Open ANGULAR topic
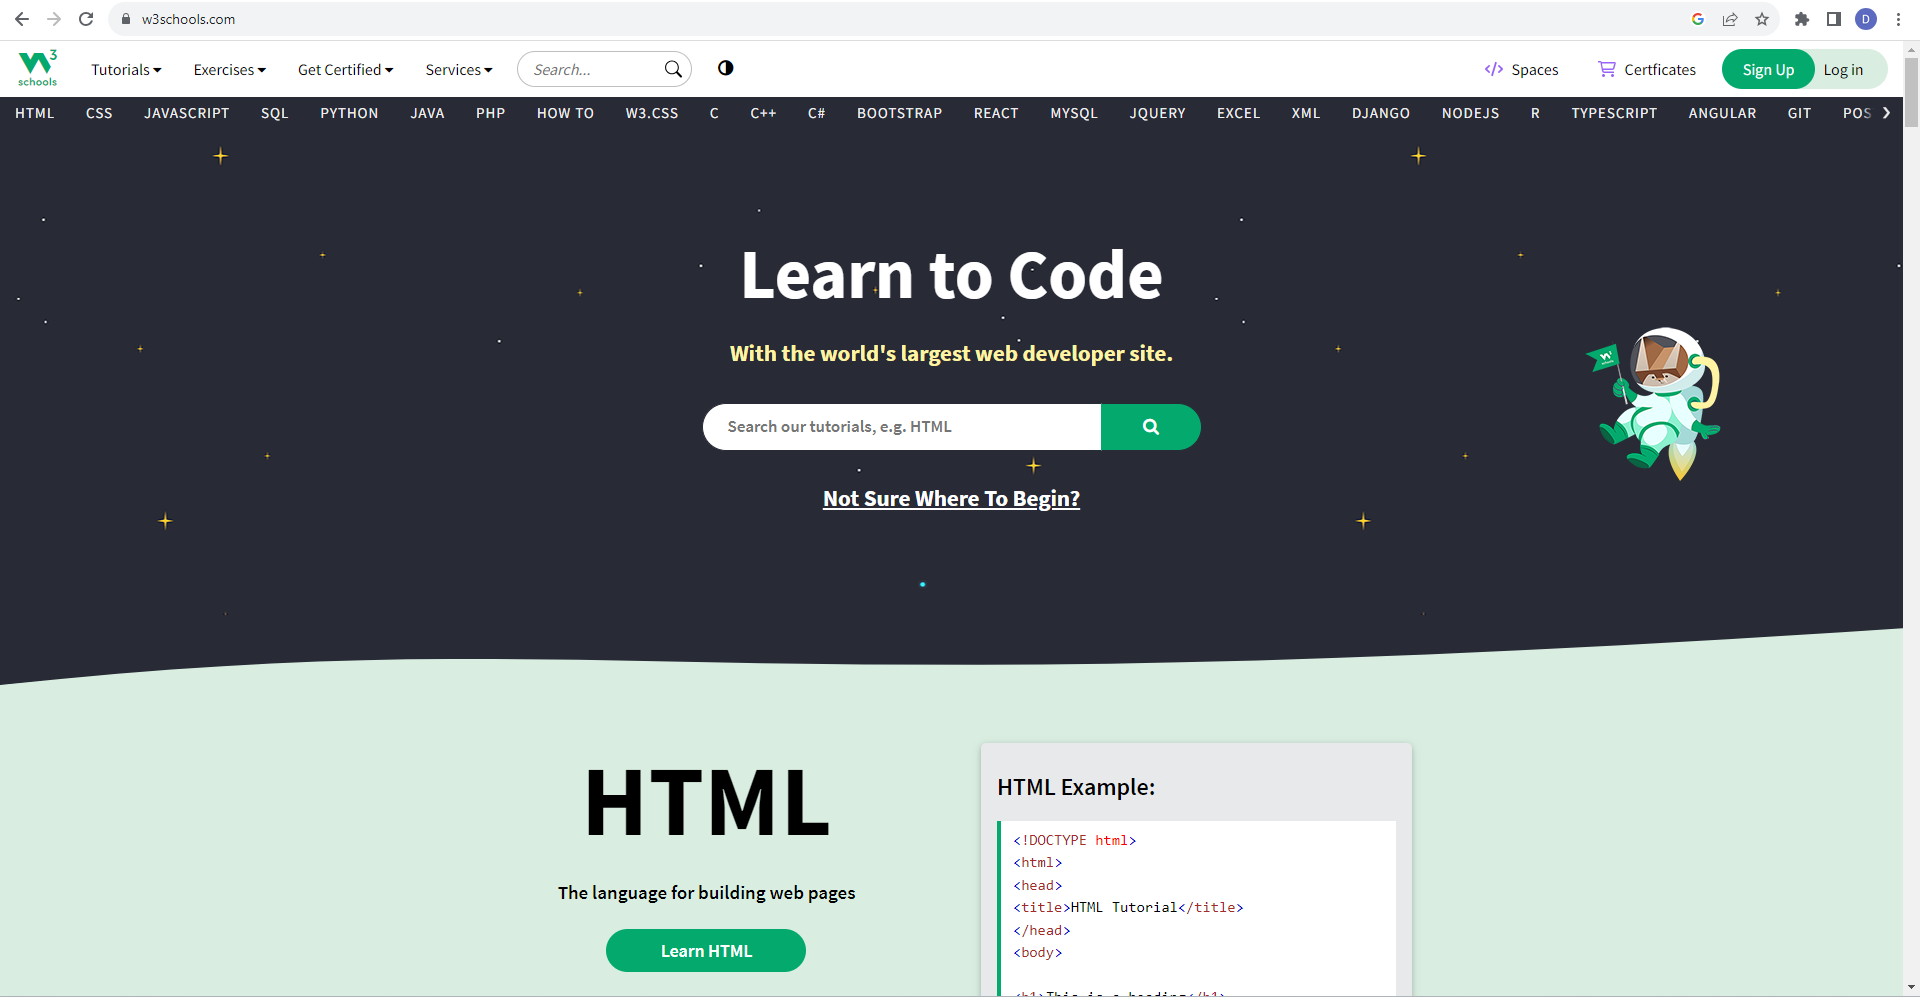Screen dimensions: 1920x997 [x=1722, y=113]
